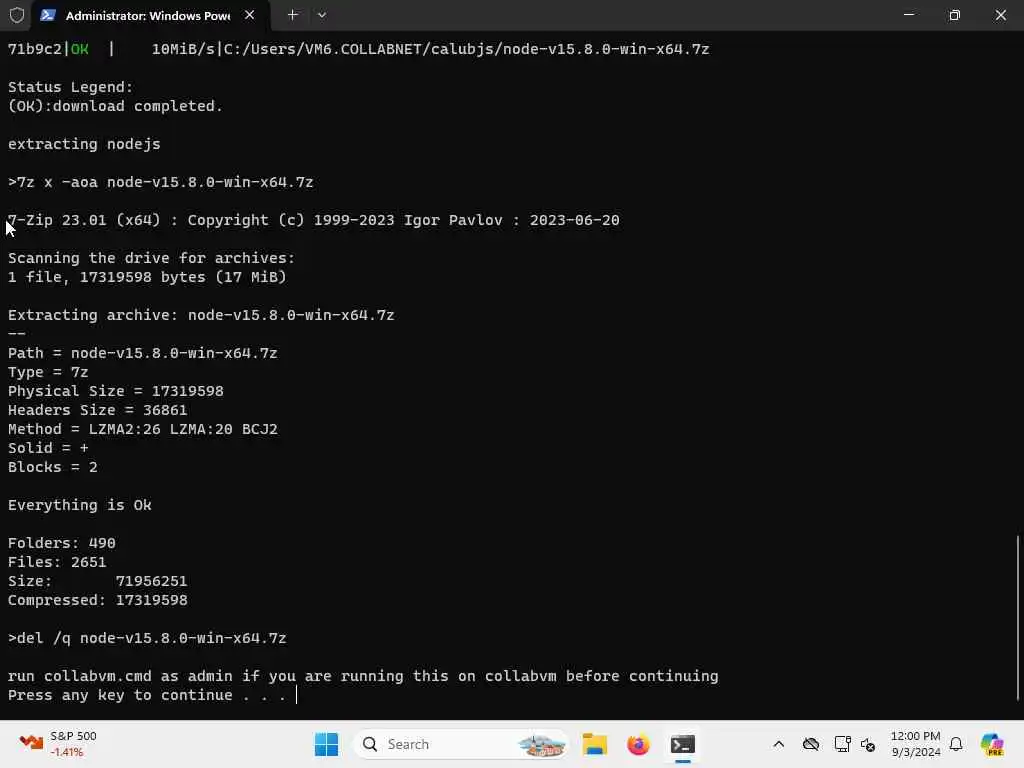The height and width of the screenshot is (768, 1024).
Task: Launch Firefox from taskbar
Action: coord(638,744)
